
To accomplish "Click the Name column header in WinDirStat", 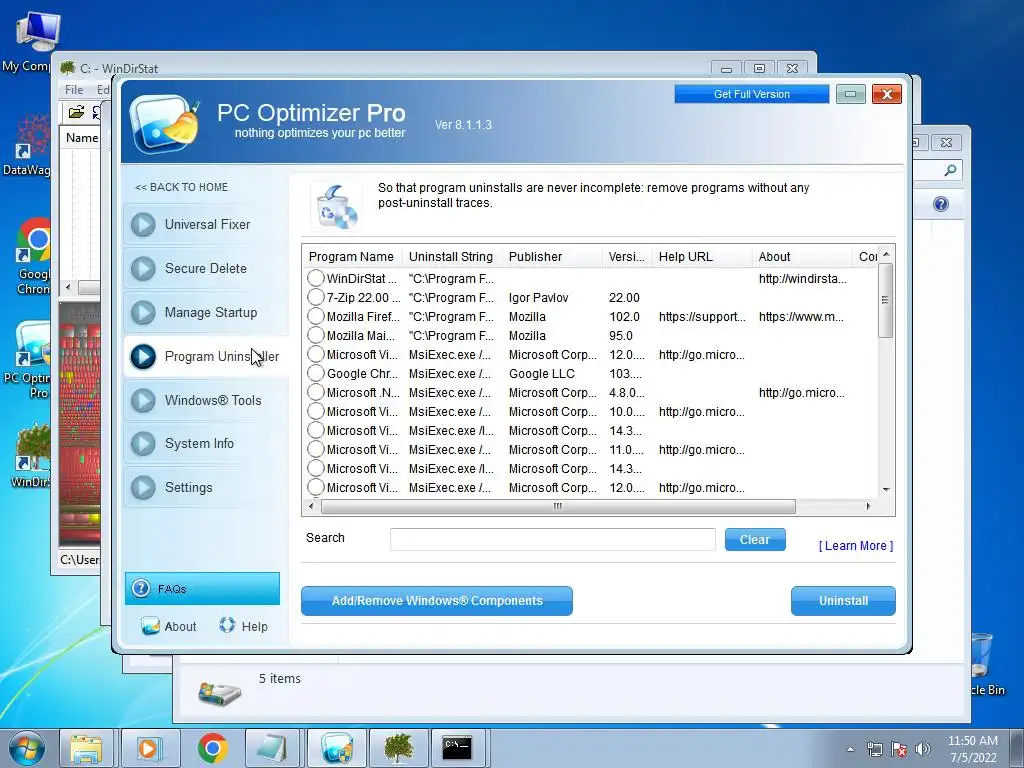I will click(x=82, y=138).
